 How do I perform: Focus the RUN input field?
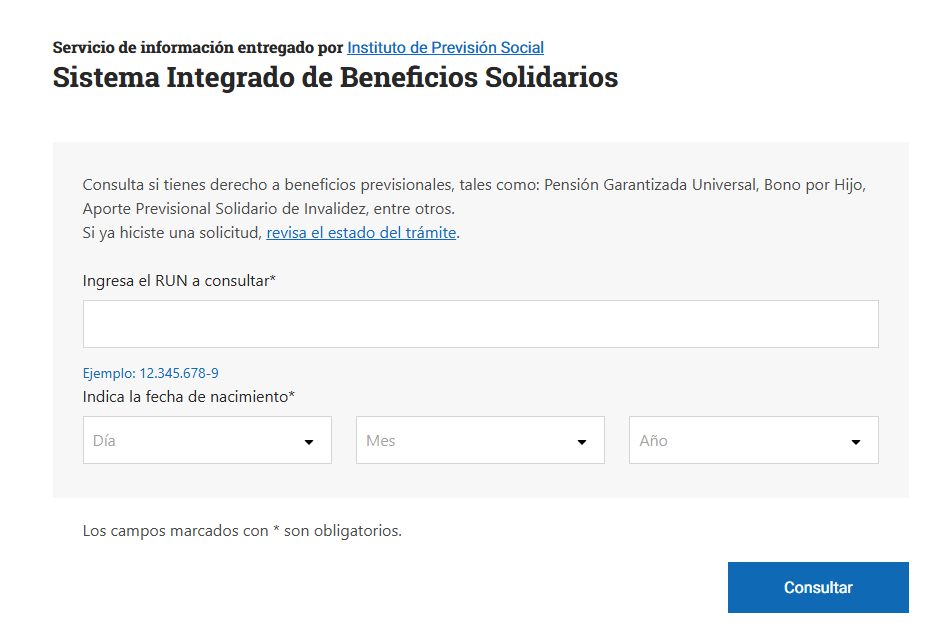pos(480,324)
